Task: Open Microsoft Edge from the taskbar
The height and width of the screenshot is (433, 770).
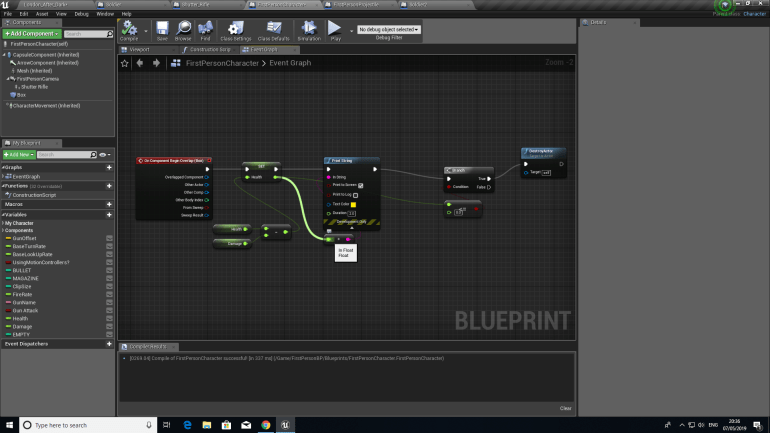Action: pos(187,425)
